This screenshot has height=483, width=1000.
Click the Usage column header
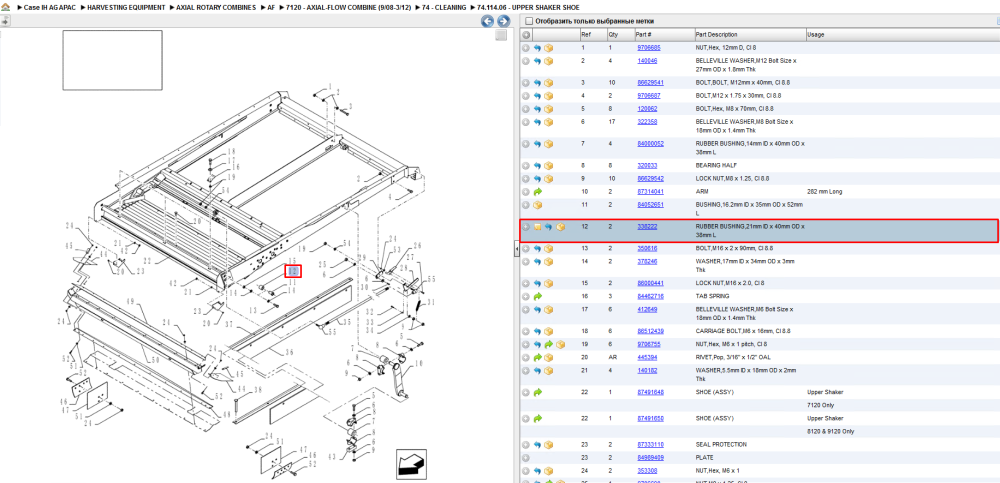901,35
